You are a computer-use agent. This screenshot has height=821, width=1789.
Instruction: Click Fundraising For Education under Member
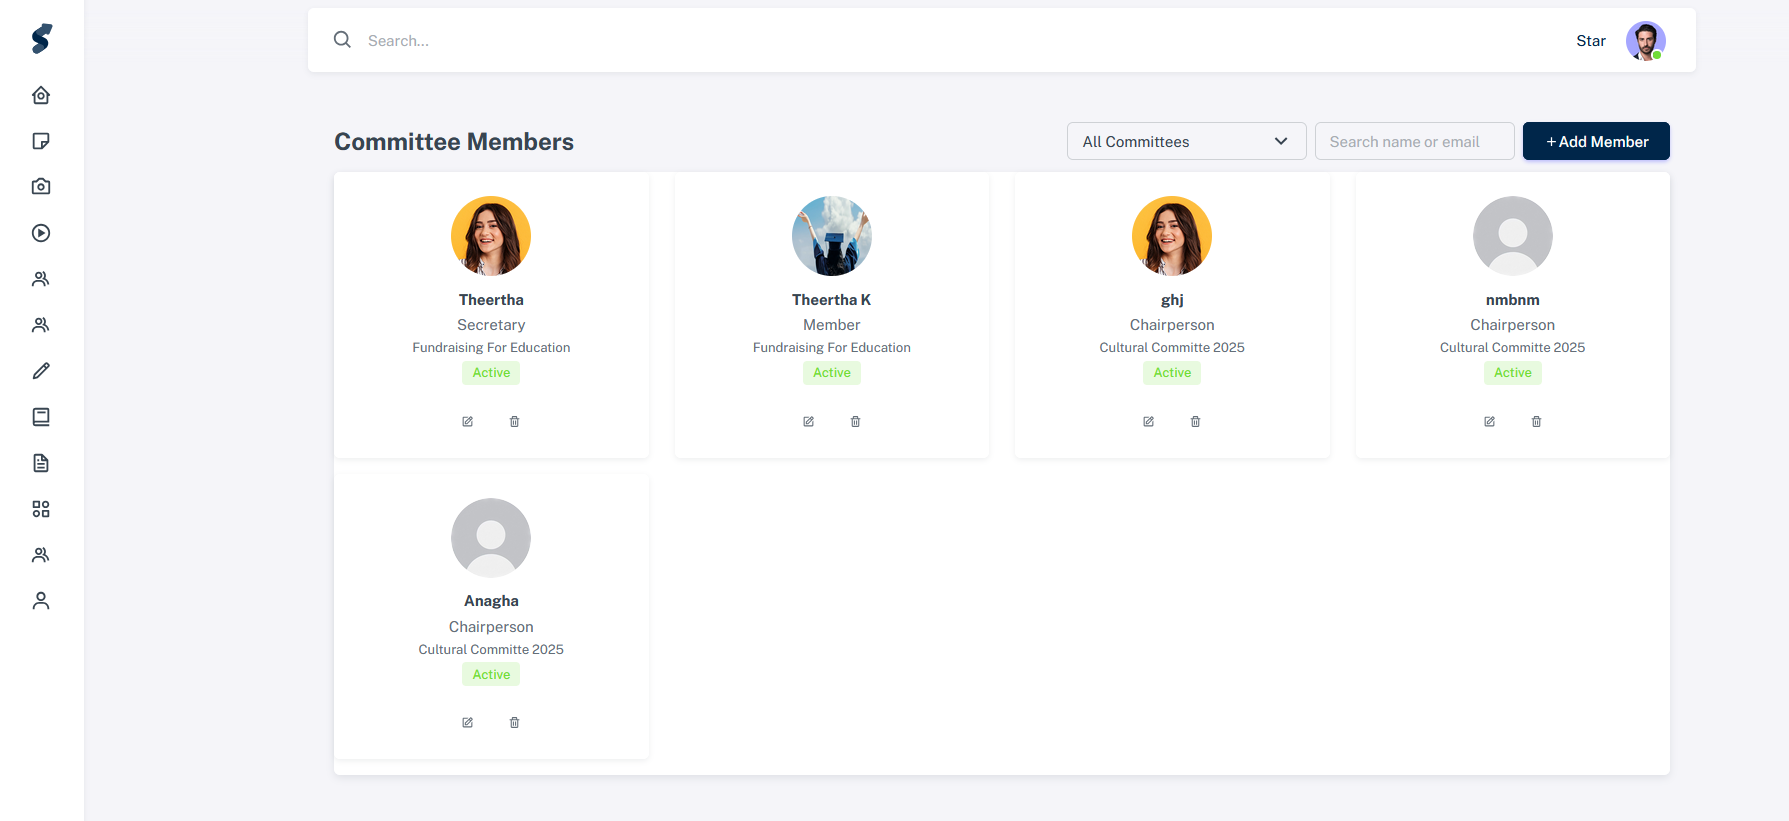coord(832,348)
